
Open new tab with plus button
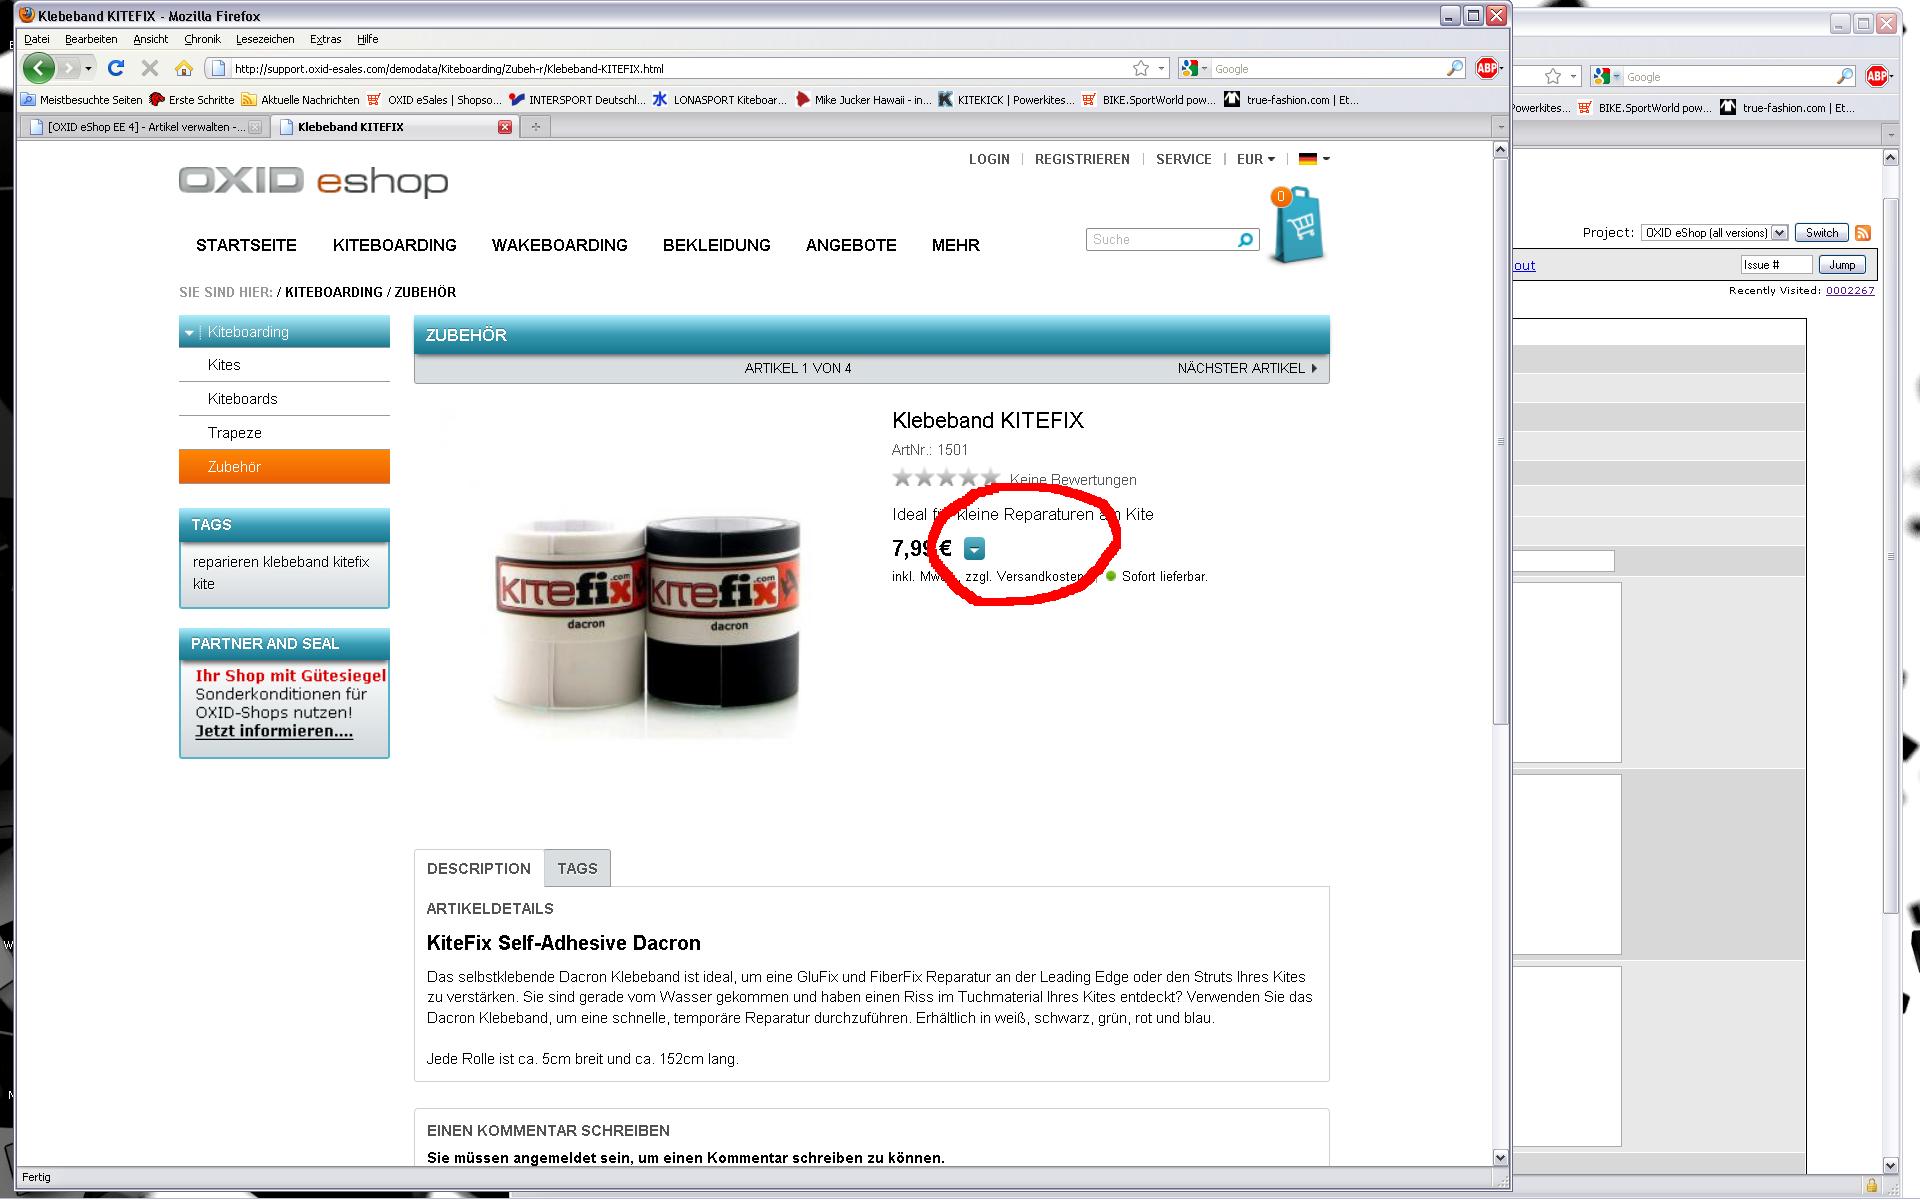(x=535, y=127)
